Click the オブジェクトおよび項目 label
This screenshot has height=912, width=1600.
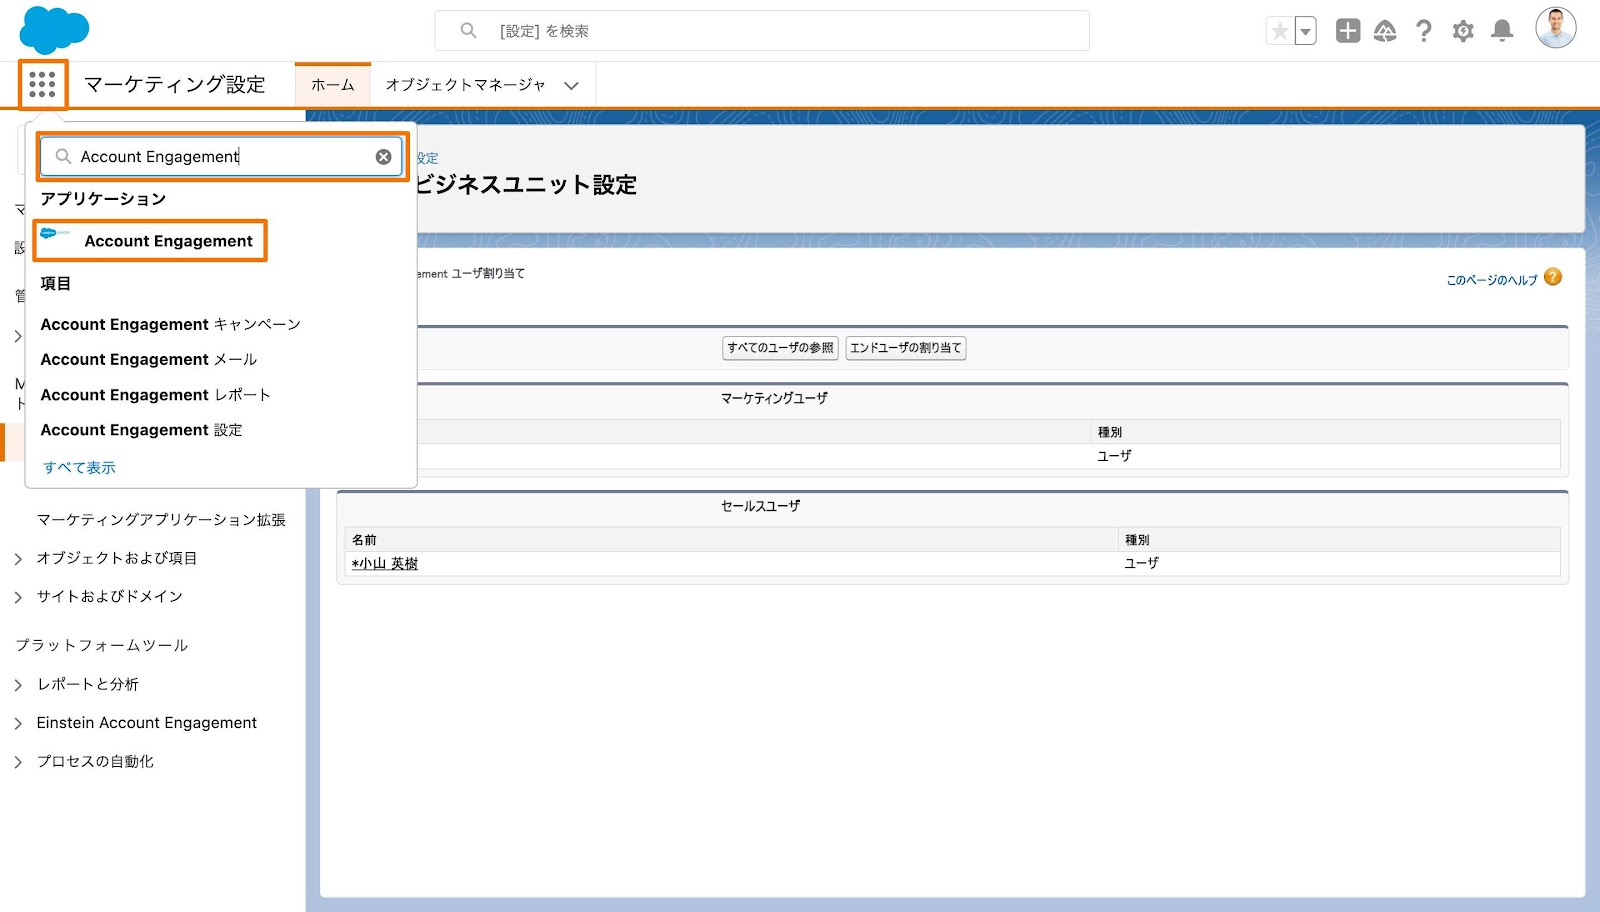tap(117, 558)
